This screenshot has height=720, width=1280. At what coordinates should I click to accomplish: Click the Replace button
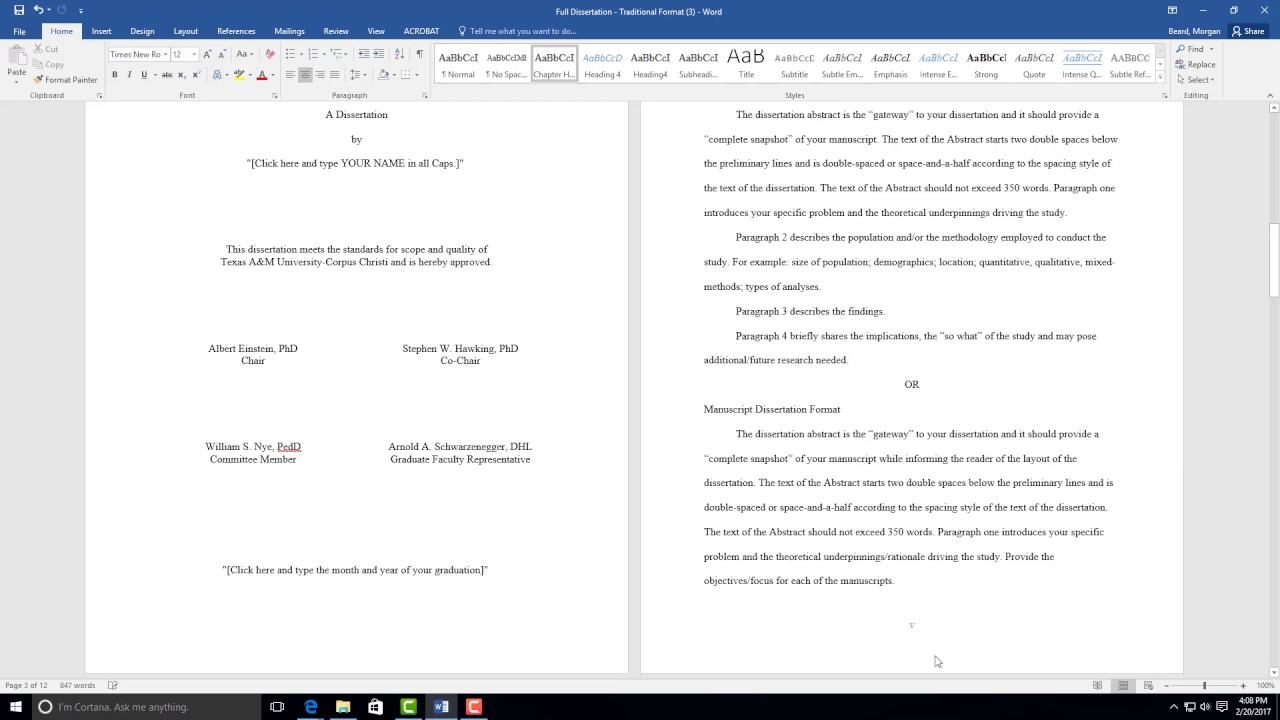(1195, 64)
